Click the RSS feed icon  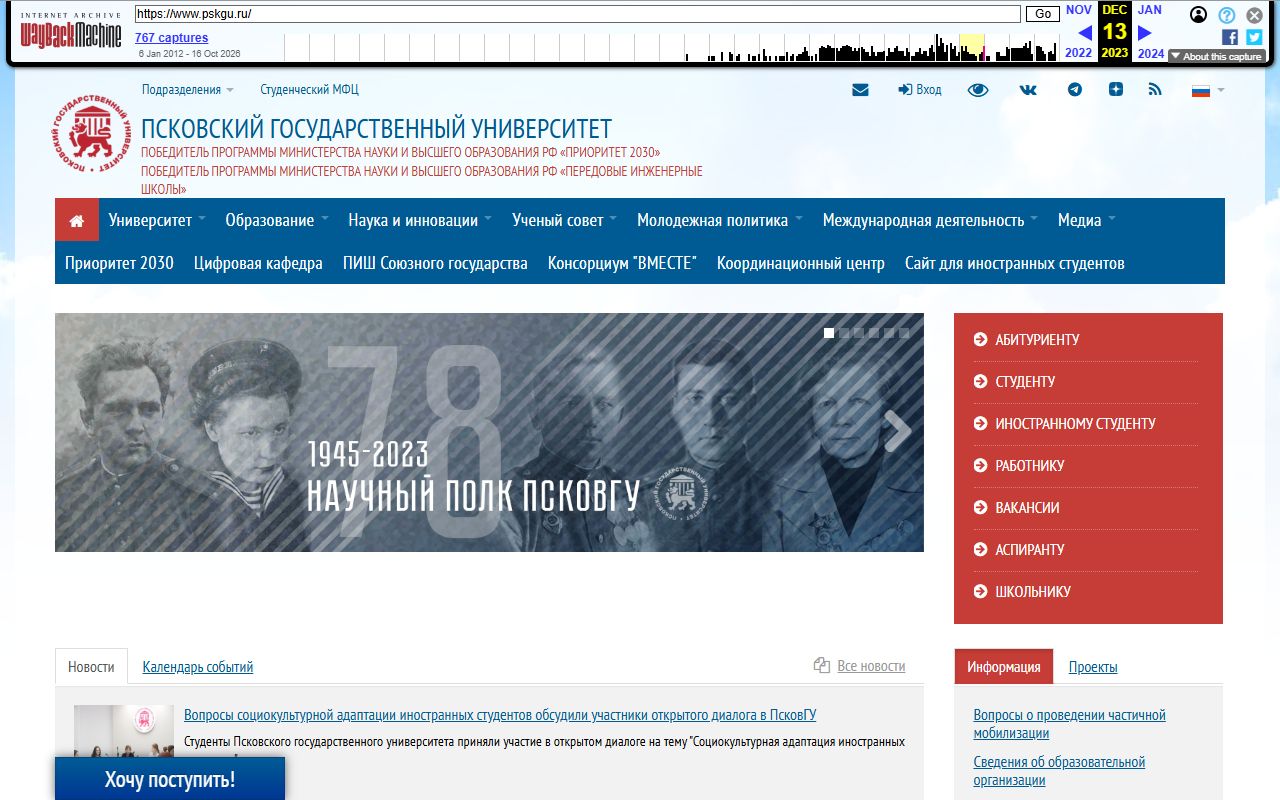click(x=1155, y=90)
